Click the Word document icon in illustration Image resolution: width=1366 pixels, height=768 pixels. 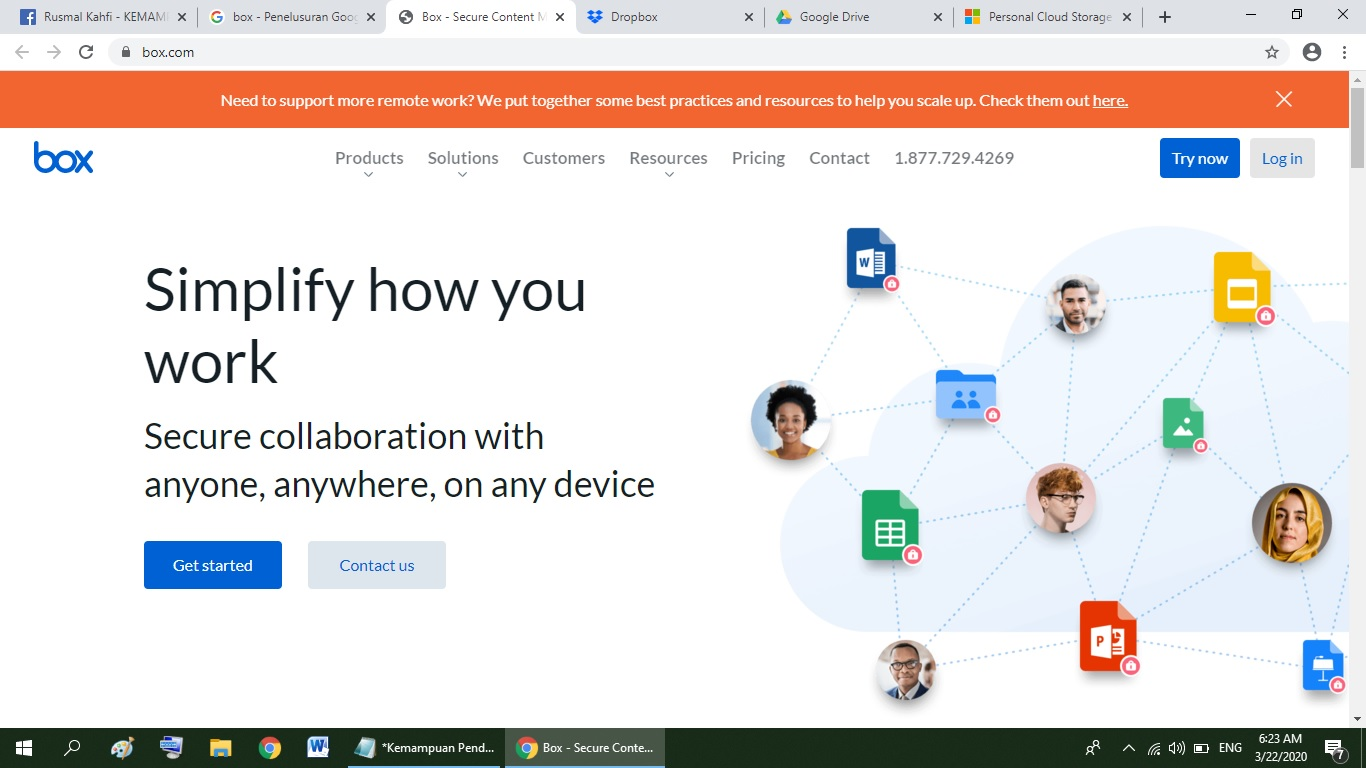[x=871, y=258]
